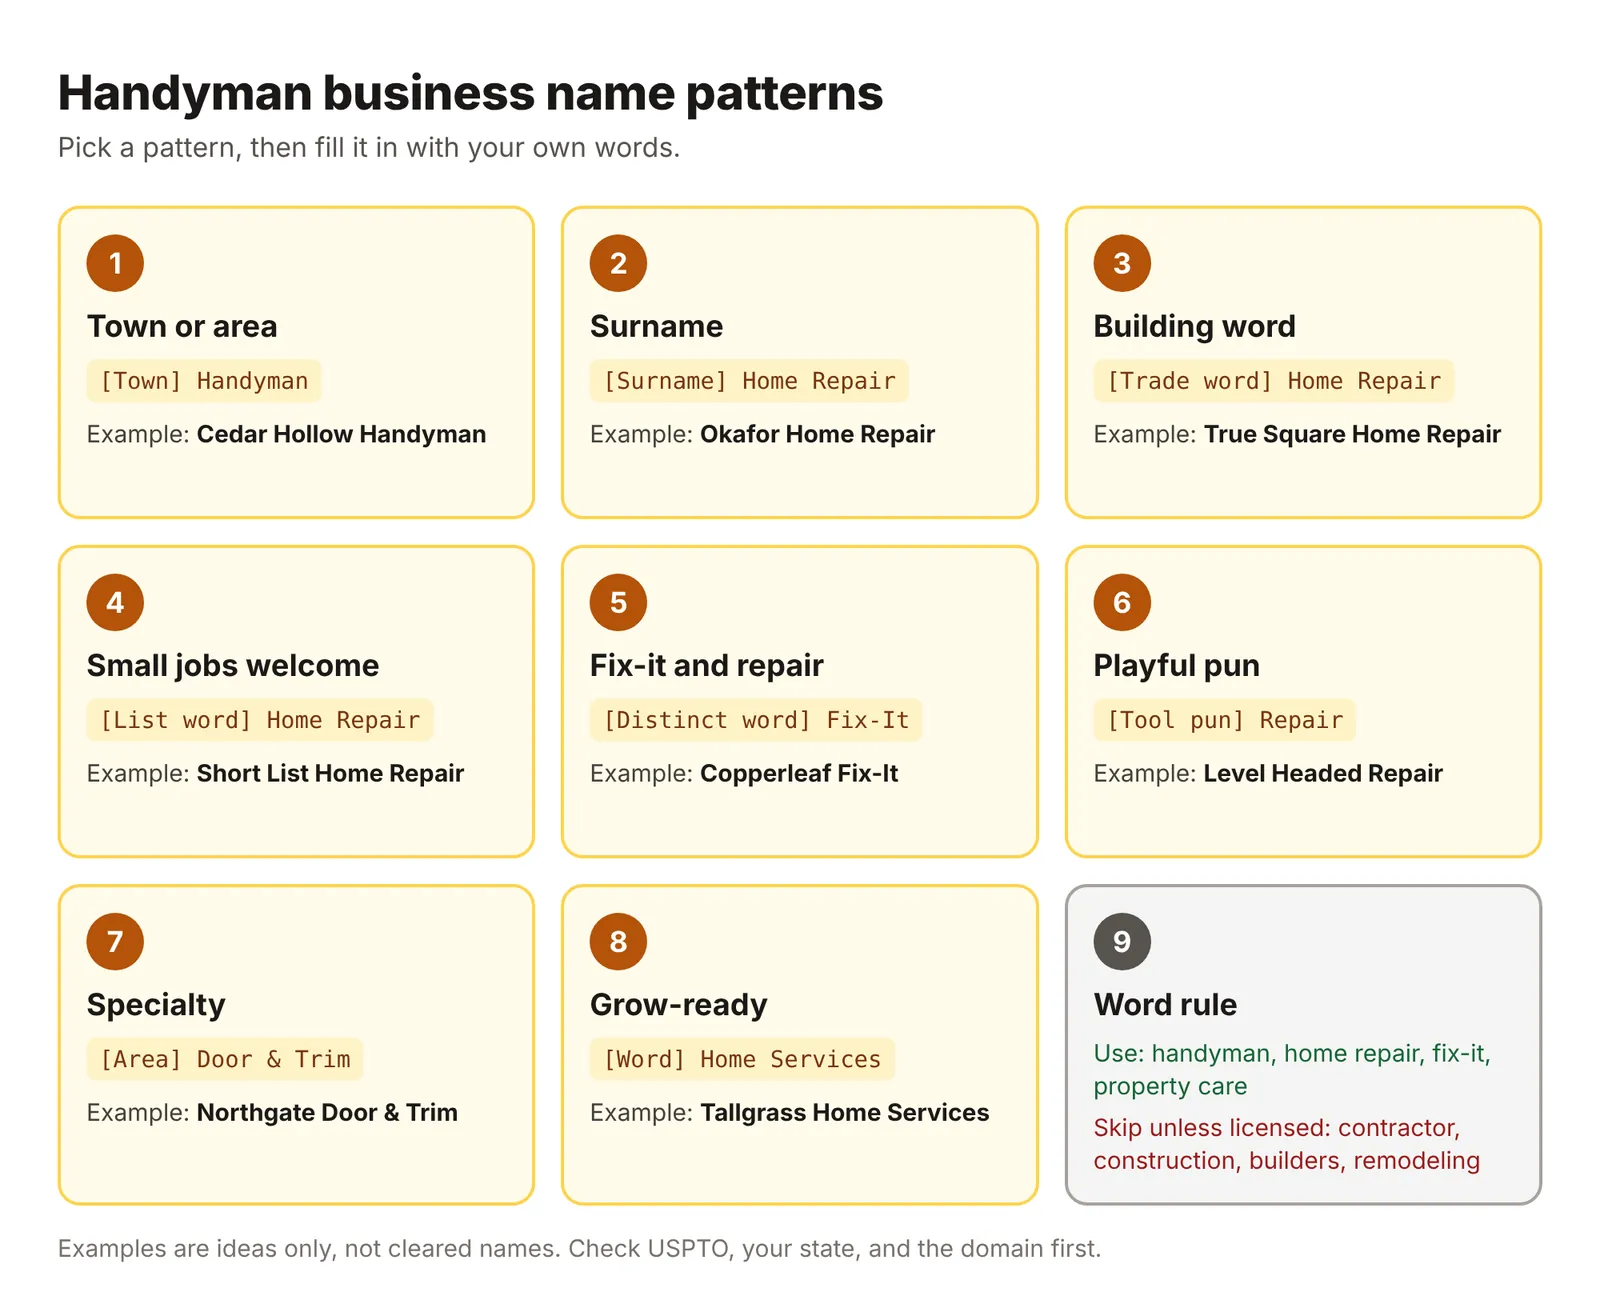Select the 'Playful pun' heading
The height and width of the screenshot is (1312, 1600).
[x=1176, y=665]
